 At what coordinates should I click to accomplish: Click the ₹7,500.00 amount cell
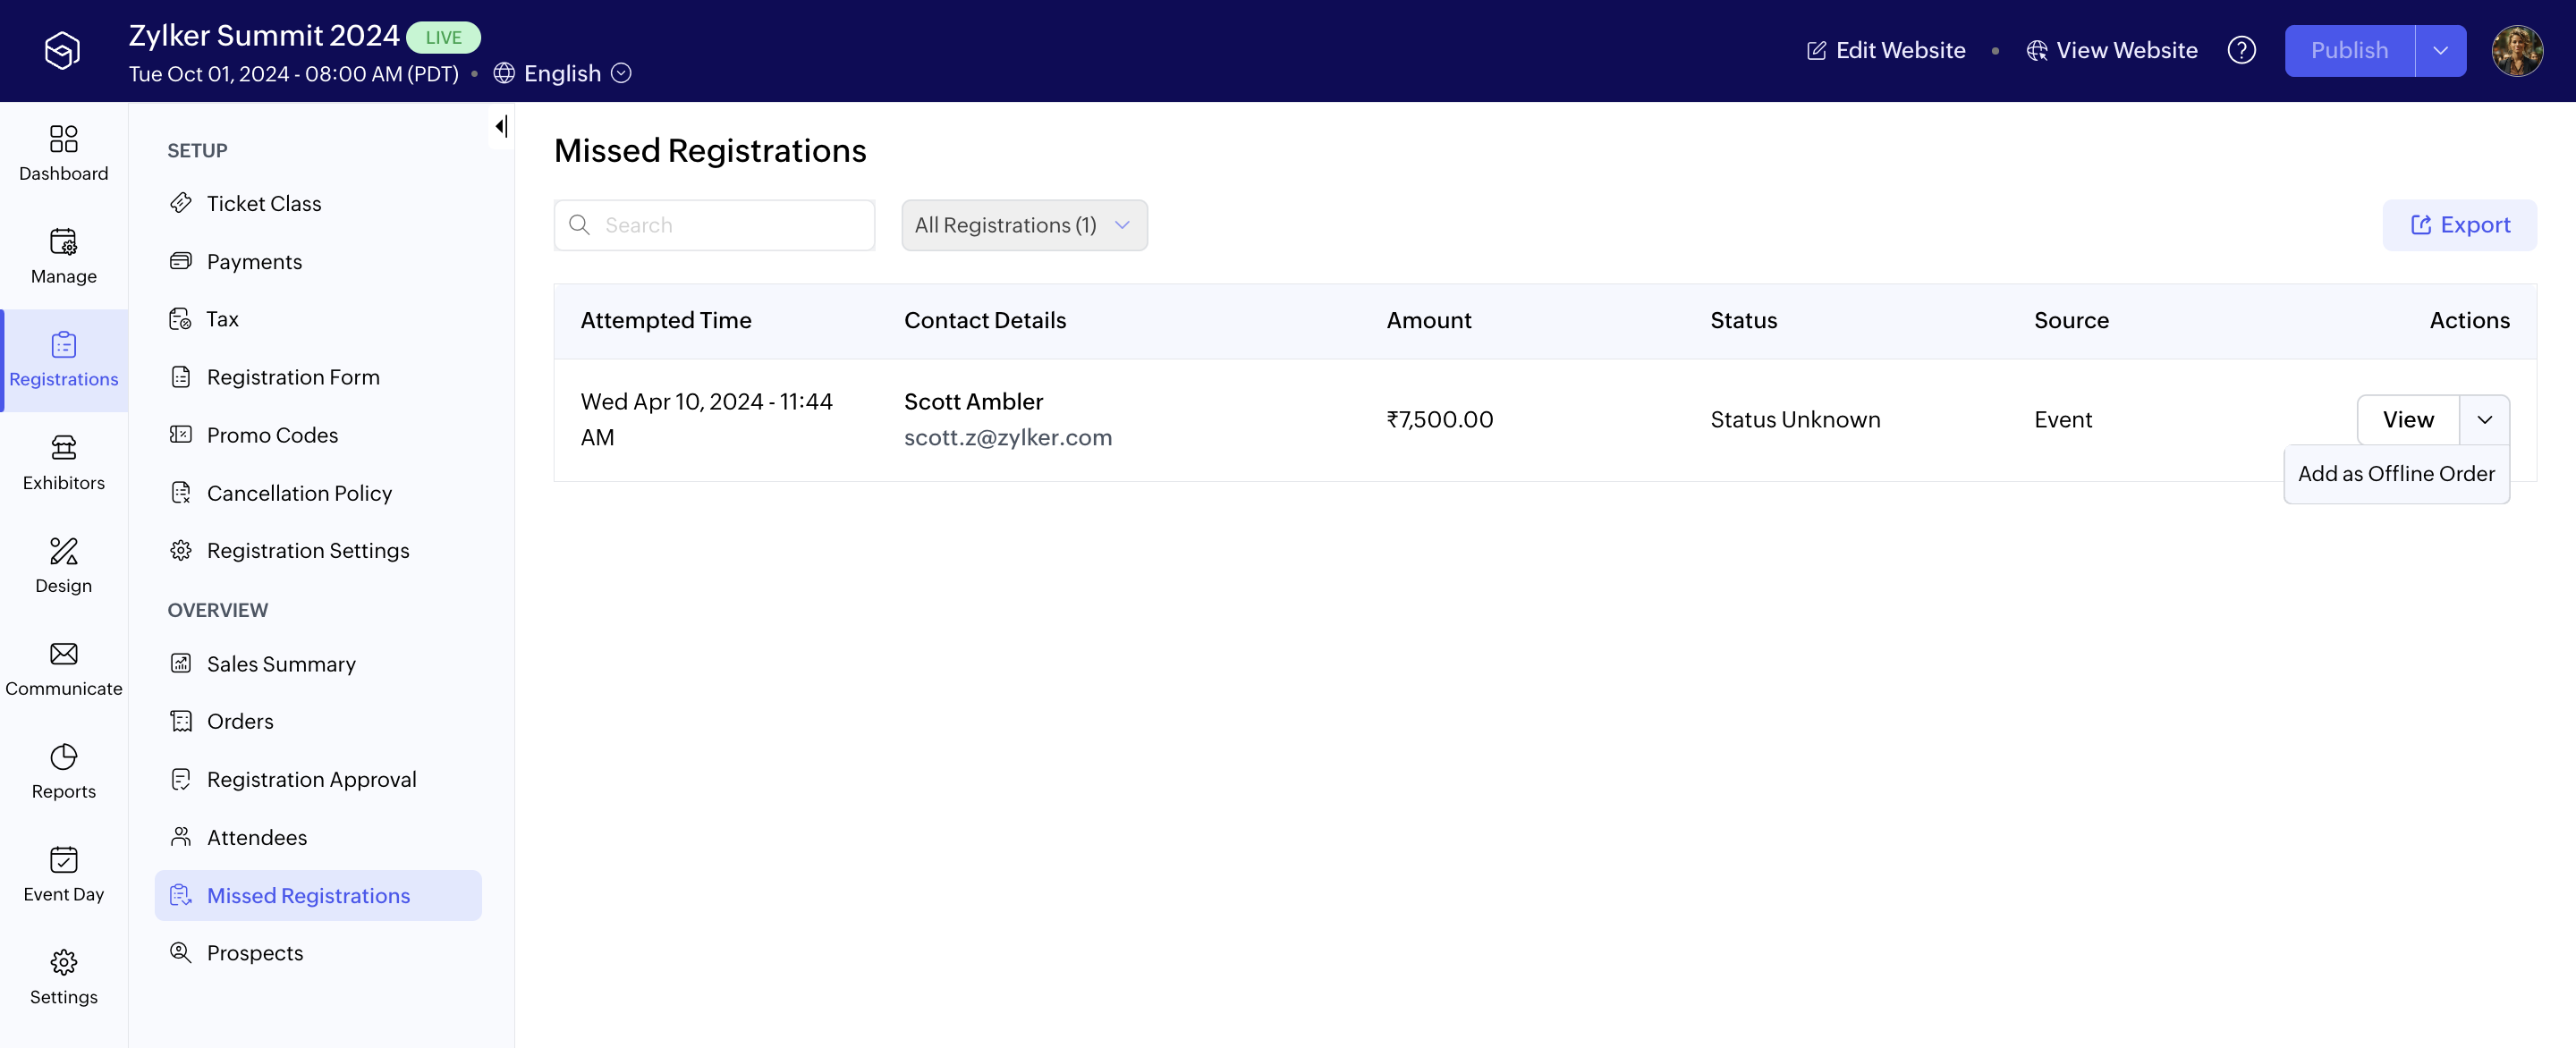[1440, 420]
